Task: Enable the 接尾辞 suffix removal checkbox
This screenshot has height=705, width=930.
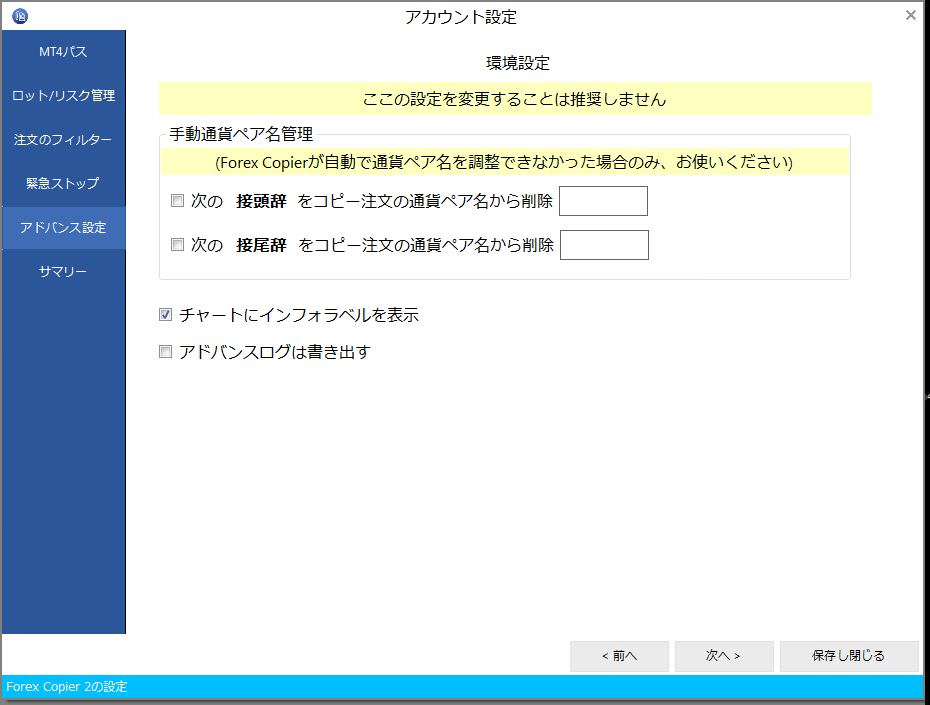Action: [177, 244]
